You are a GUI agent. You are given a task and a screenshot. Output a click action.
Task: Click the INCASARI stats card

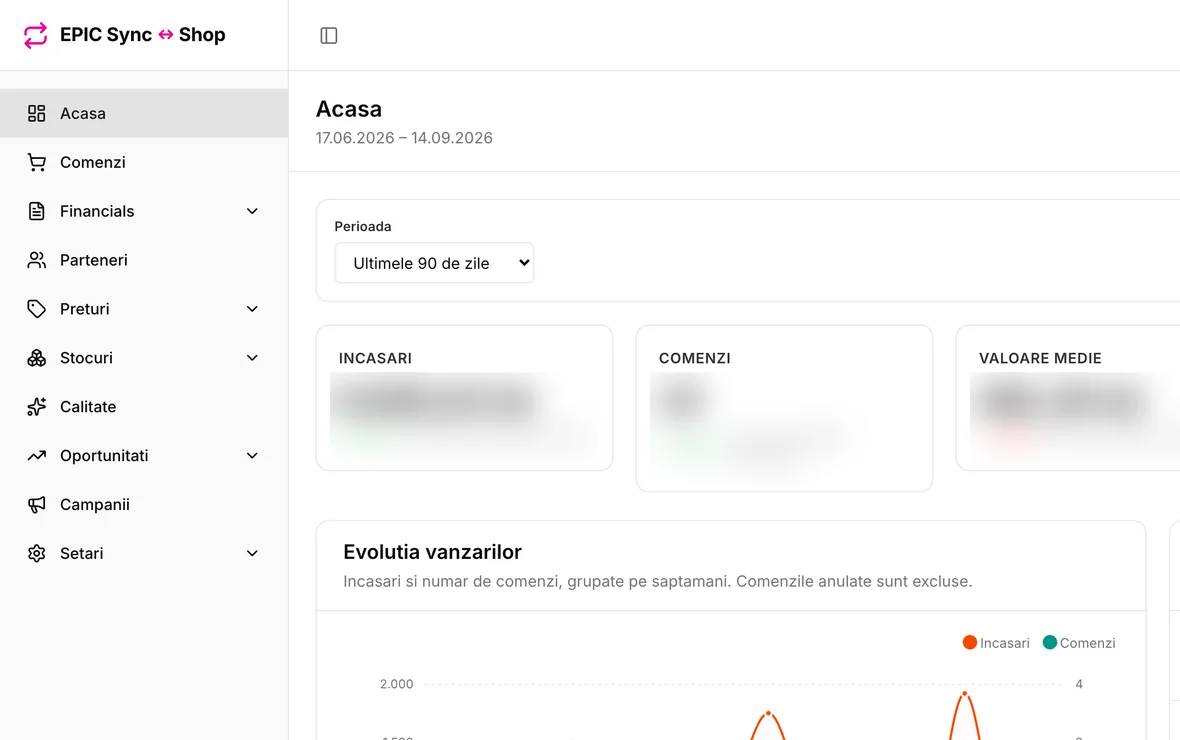pos(464,397)
